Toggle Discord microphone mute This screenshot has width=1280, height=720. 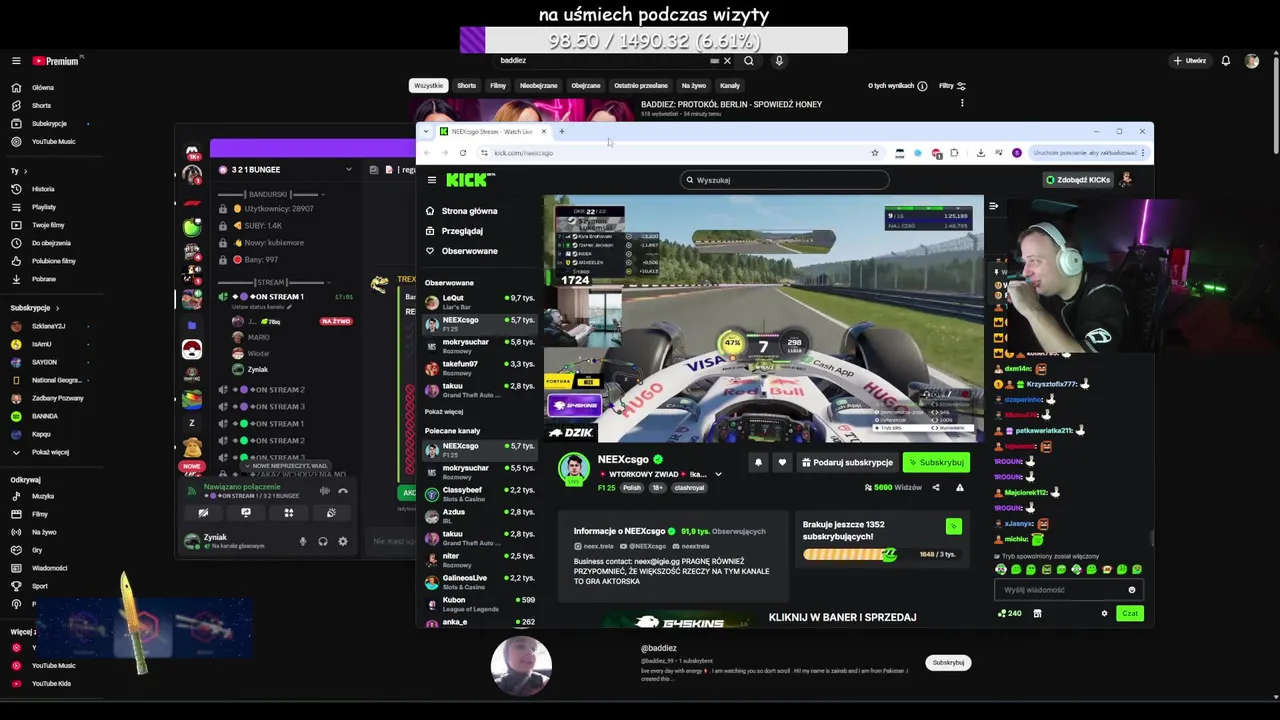tap(303, 541)
